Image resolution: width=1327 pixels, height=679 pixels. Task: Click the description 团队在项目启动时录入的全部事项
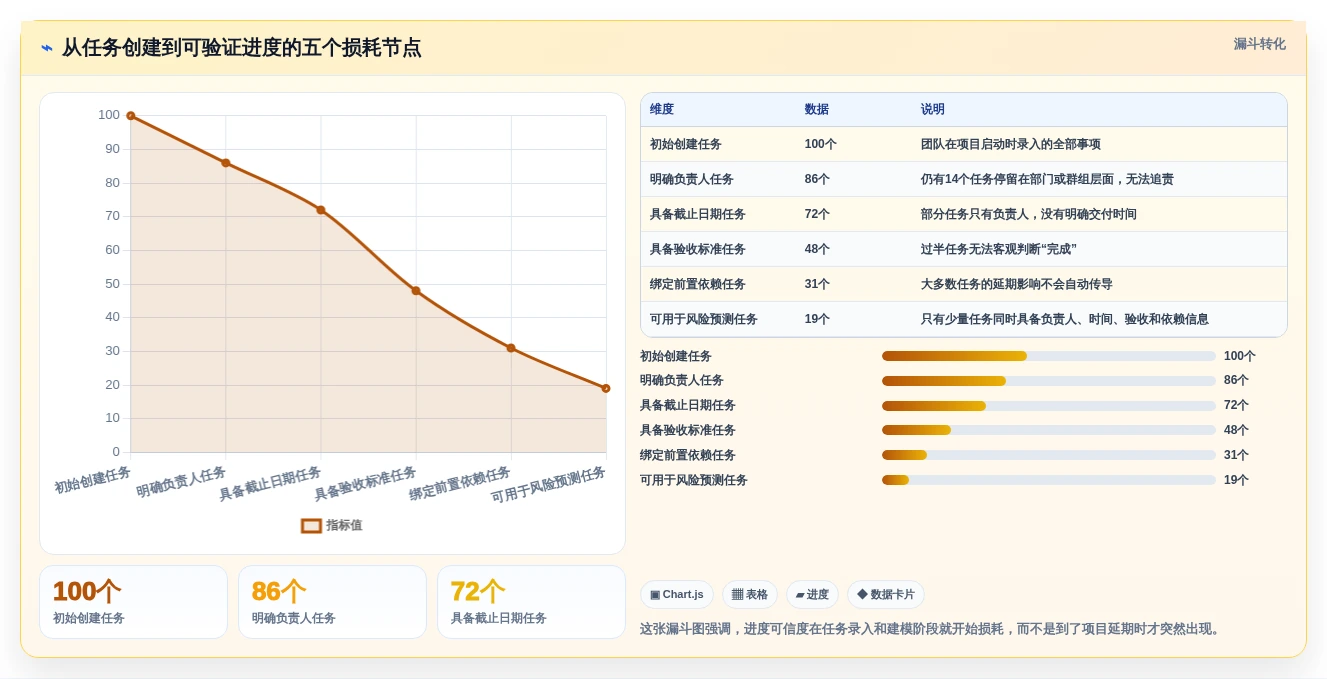(x=1011, y=144)
